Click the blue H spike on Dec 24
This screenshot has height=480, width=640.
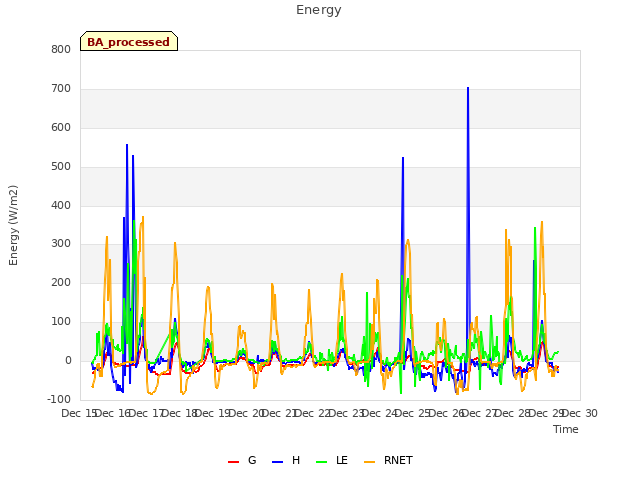(403, 158)
